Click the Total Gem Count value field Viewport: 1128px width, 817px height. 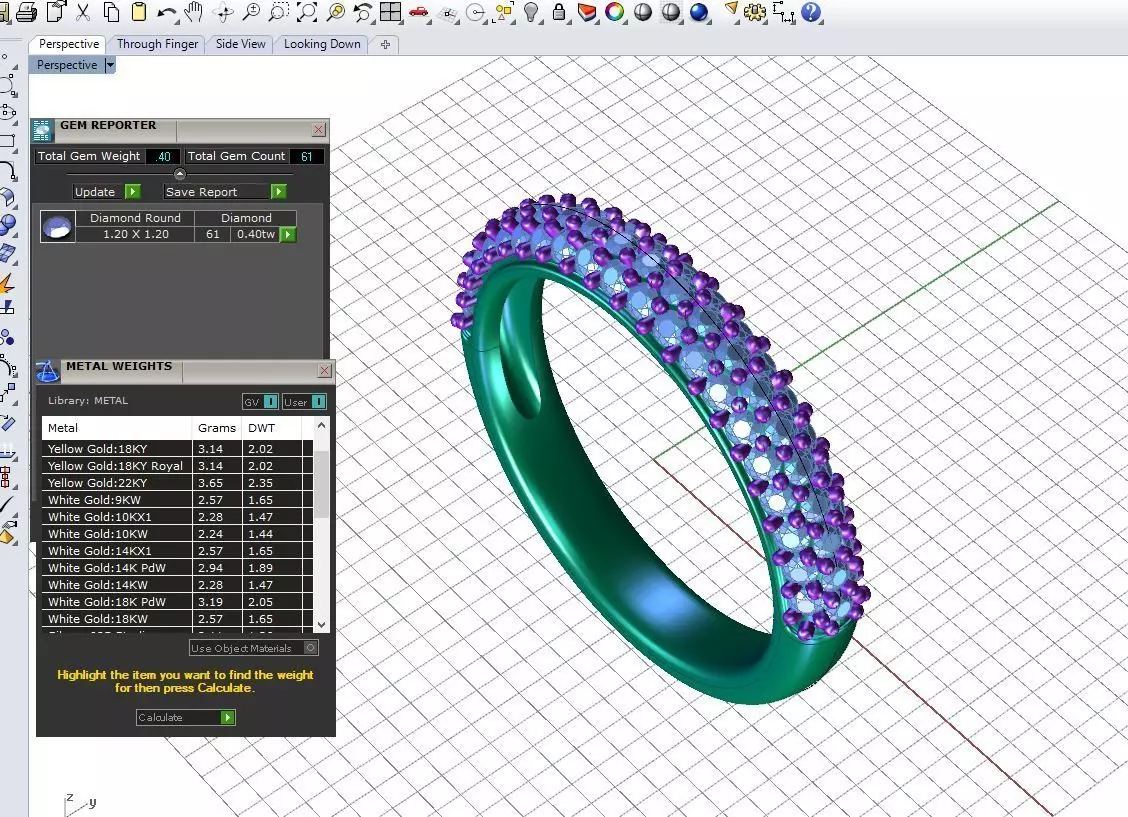(307, 157)
